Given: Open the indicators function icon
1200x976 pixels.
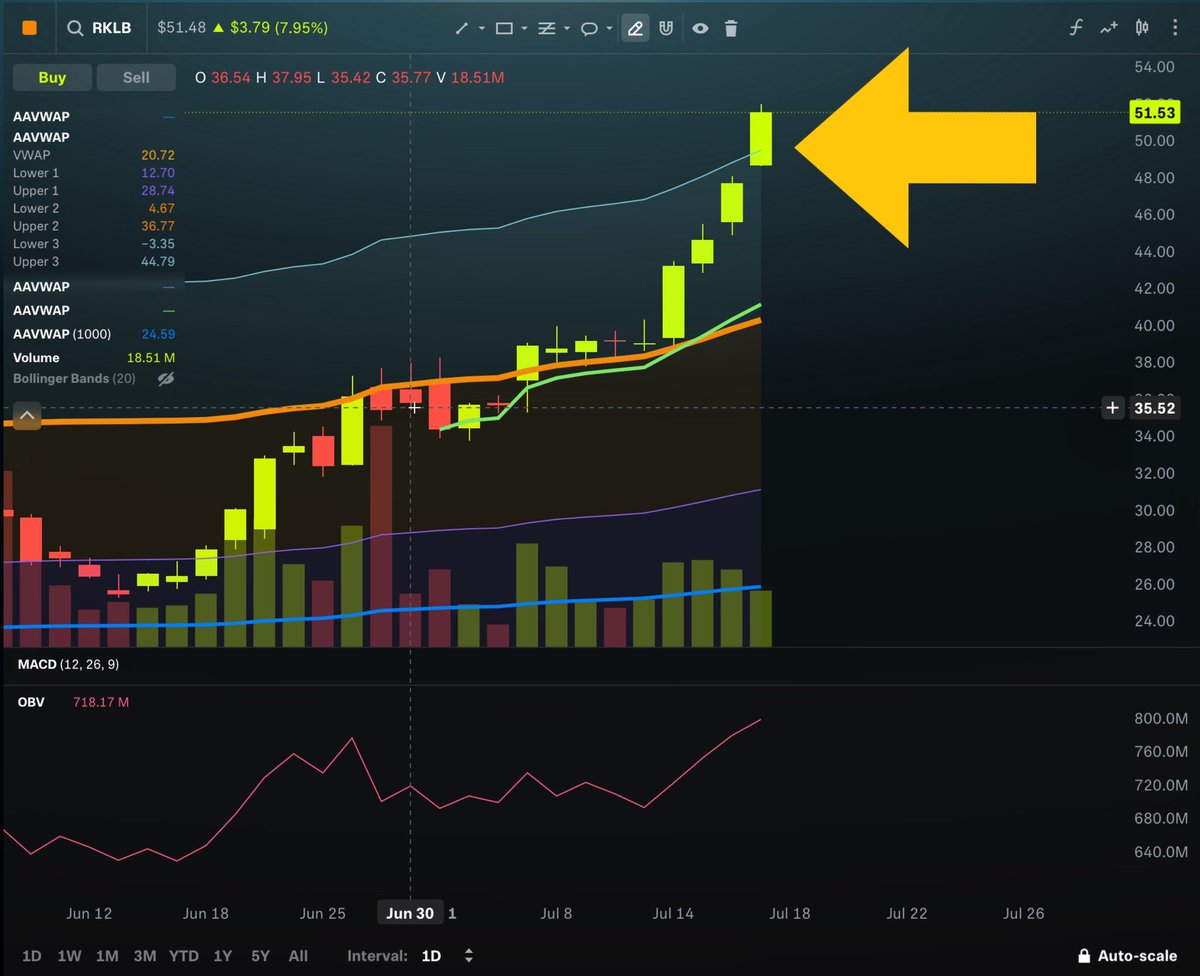Looking at the screenshot, I should point(1076,28).
